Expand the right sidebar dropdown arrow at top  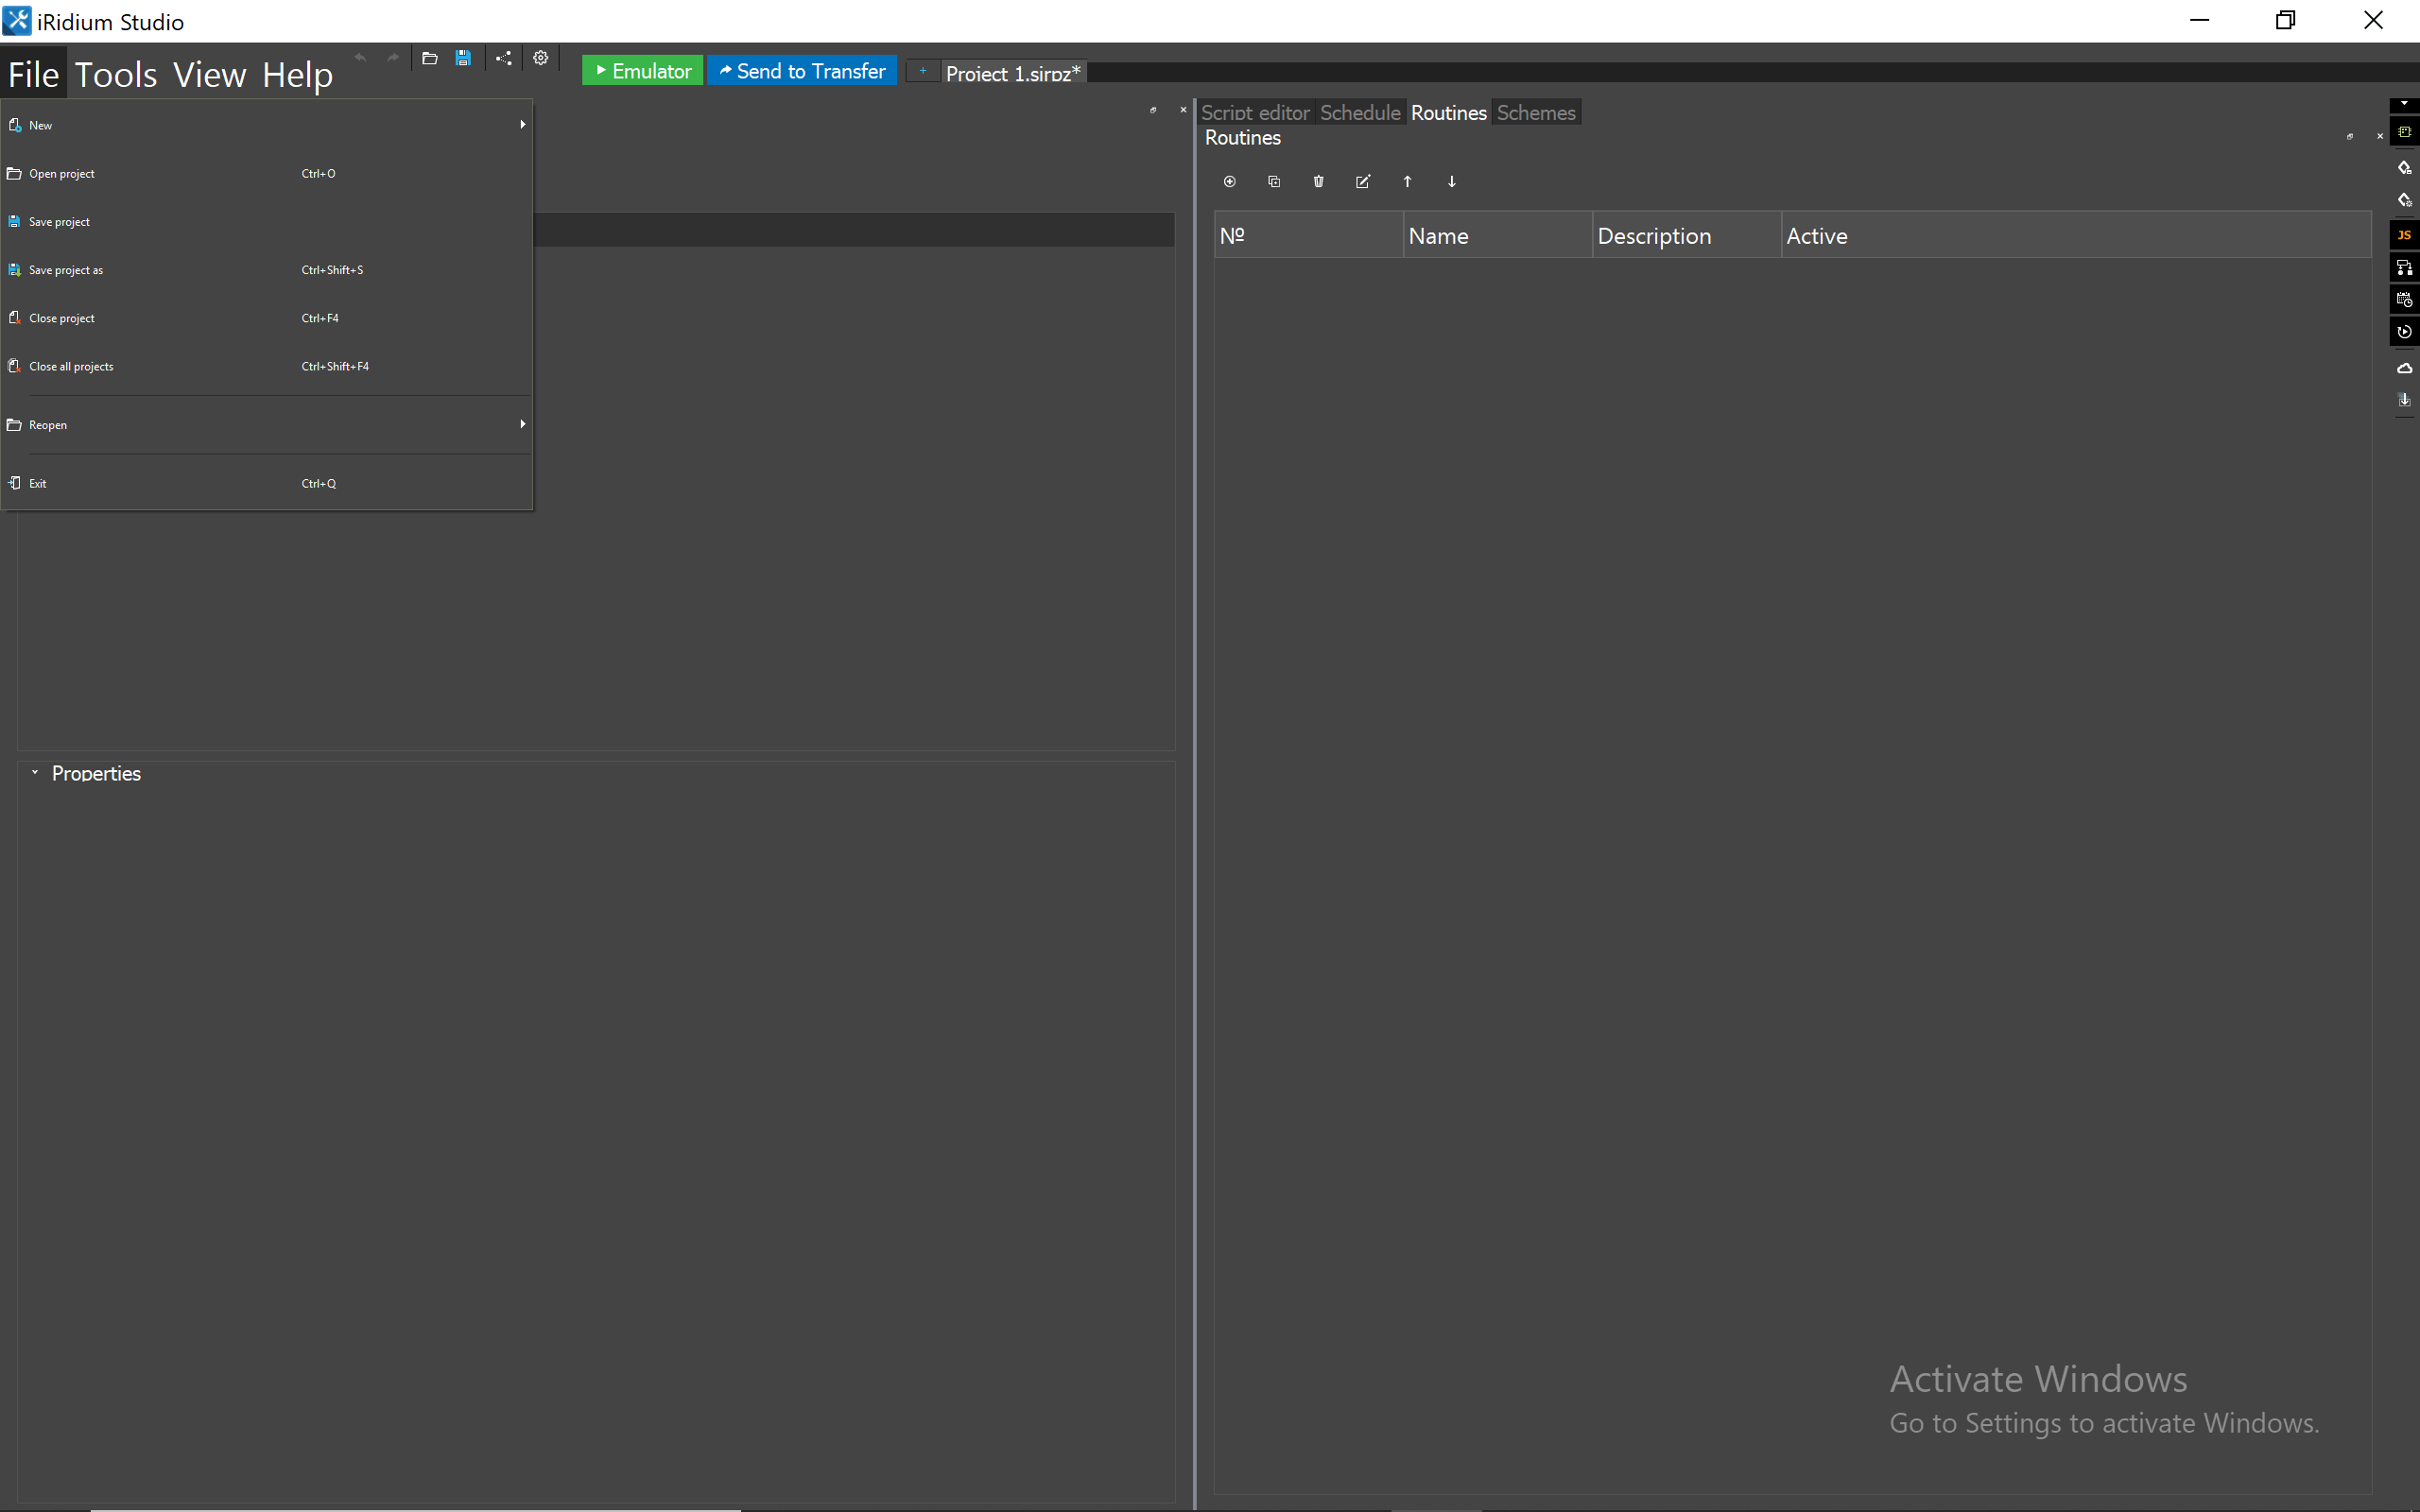[2405, 104]
